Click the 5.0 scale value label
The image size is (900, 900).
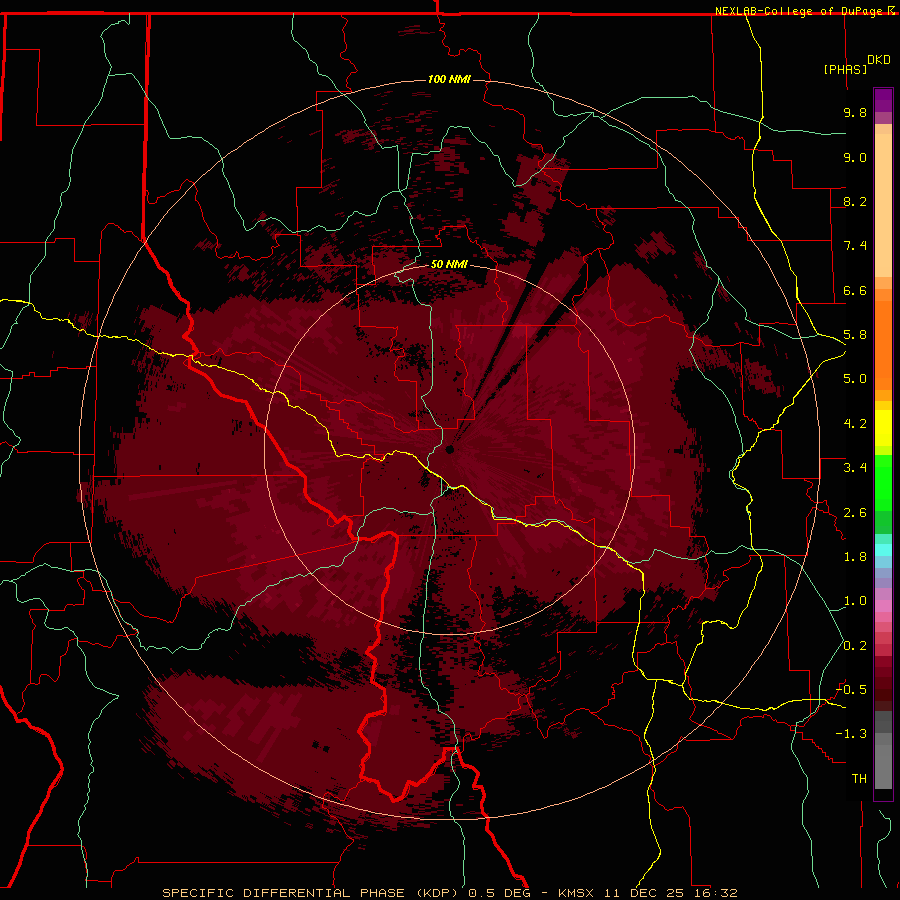tap(855, 379)
